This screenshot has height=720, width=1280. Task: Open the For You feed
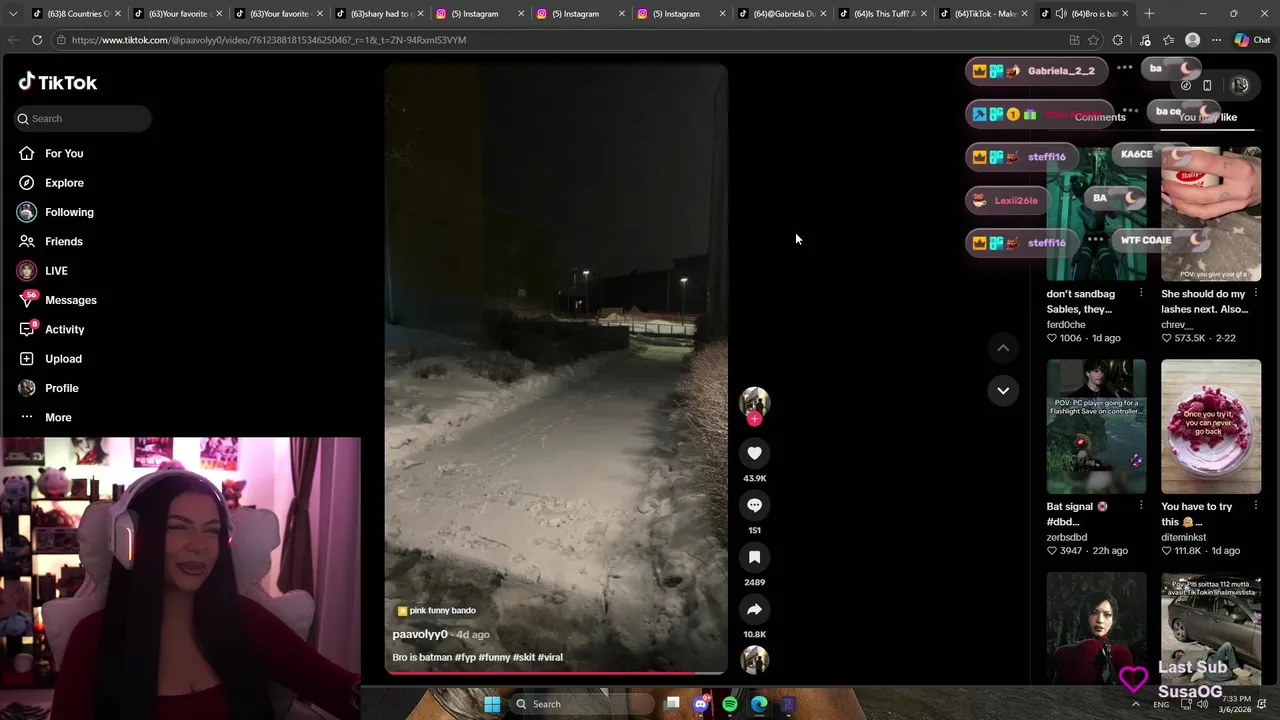[64, 153]
